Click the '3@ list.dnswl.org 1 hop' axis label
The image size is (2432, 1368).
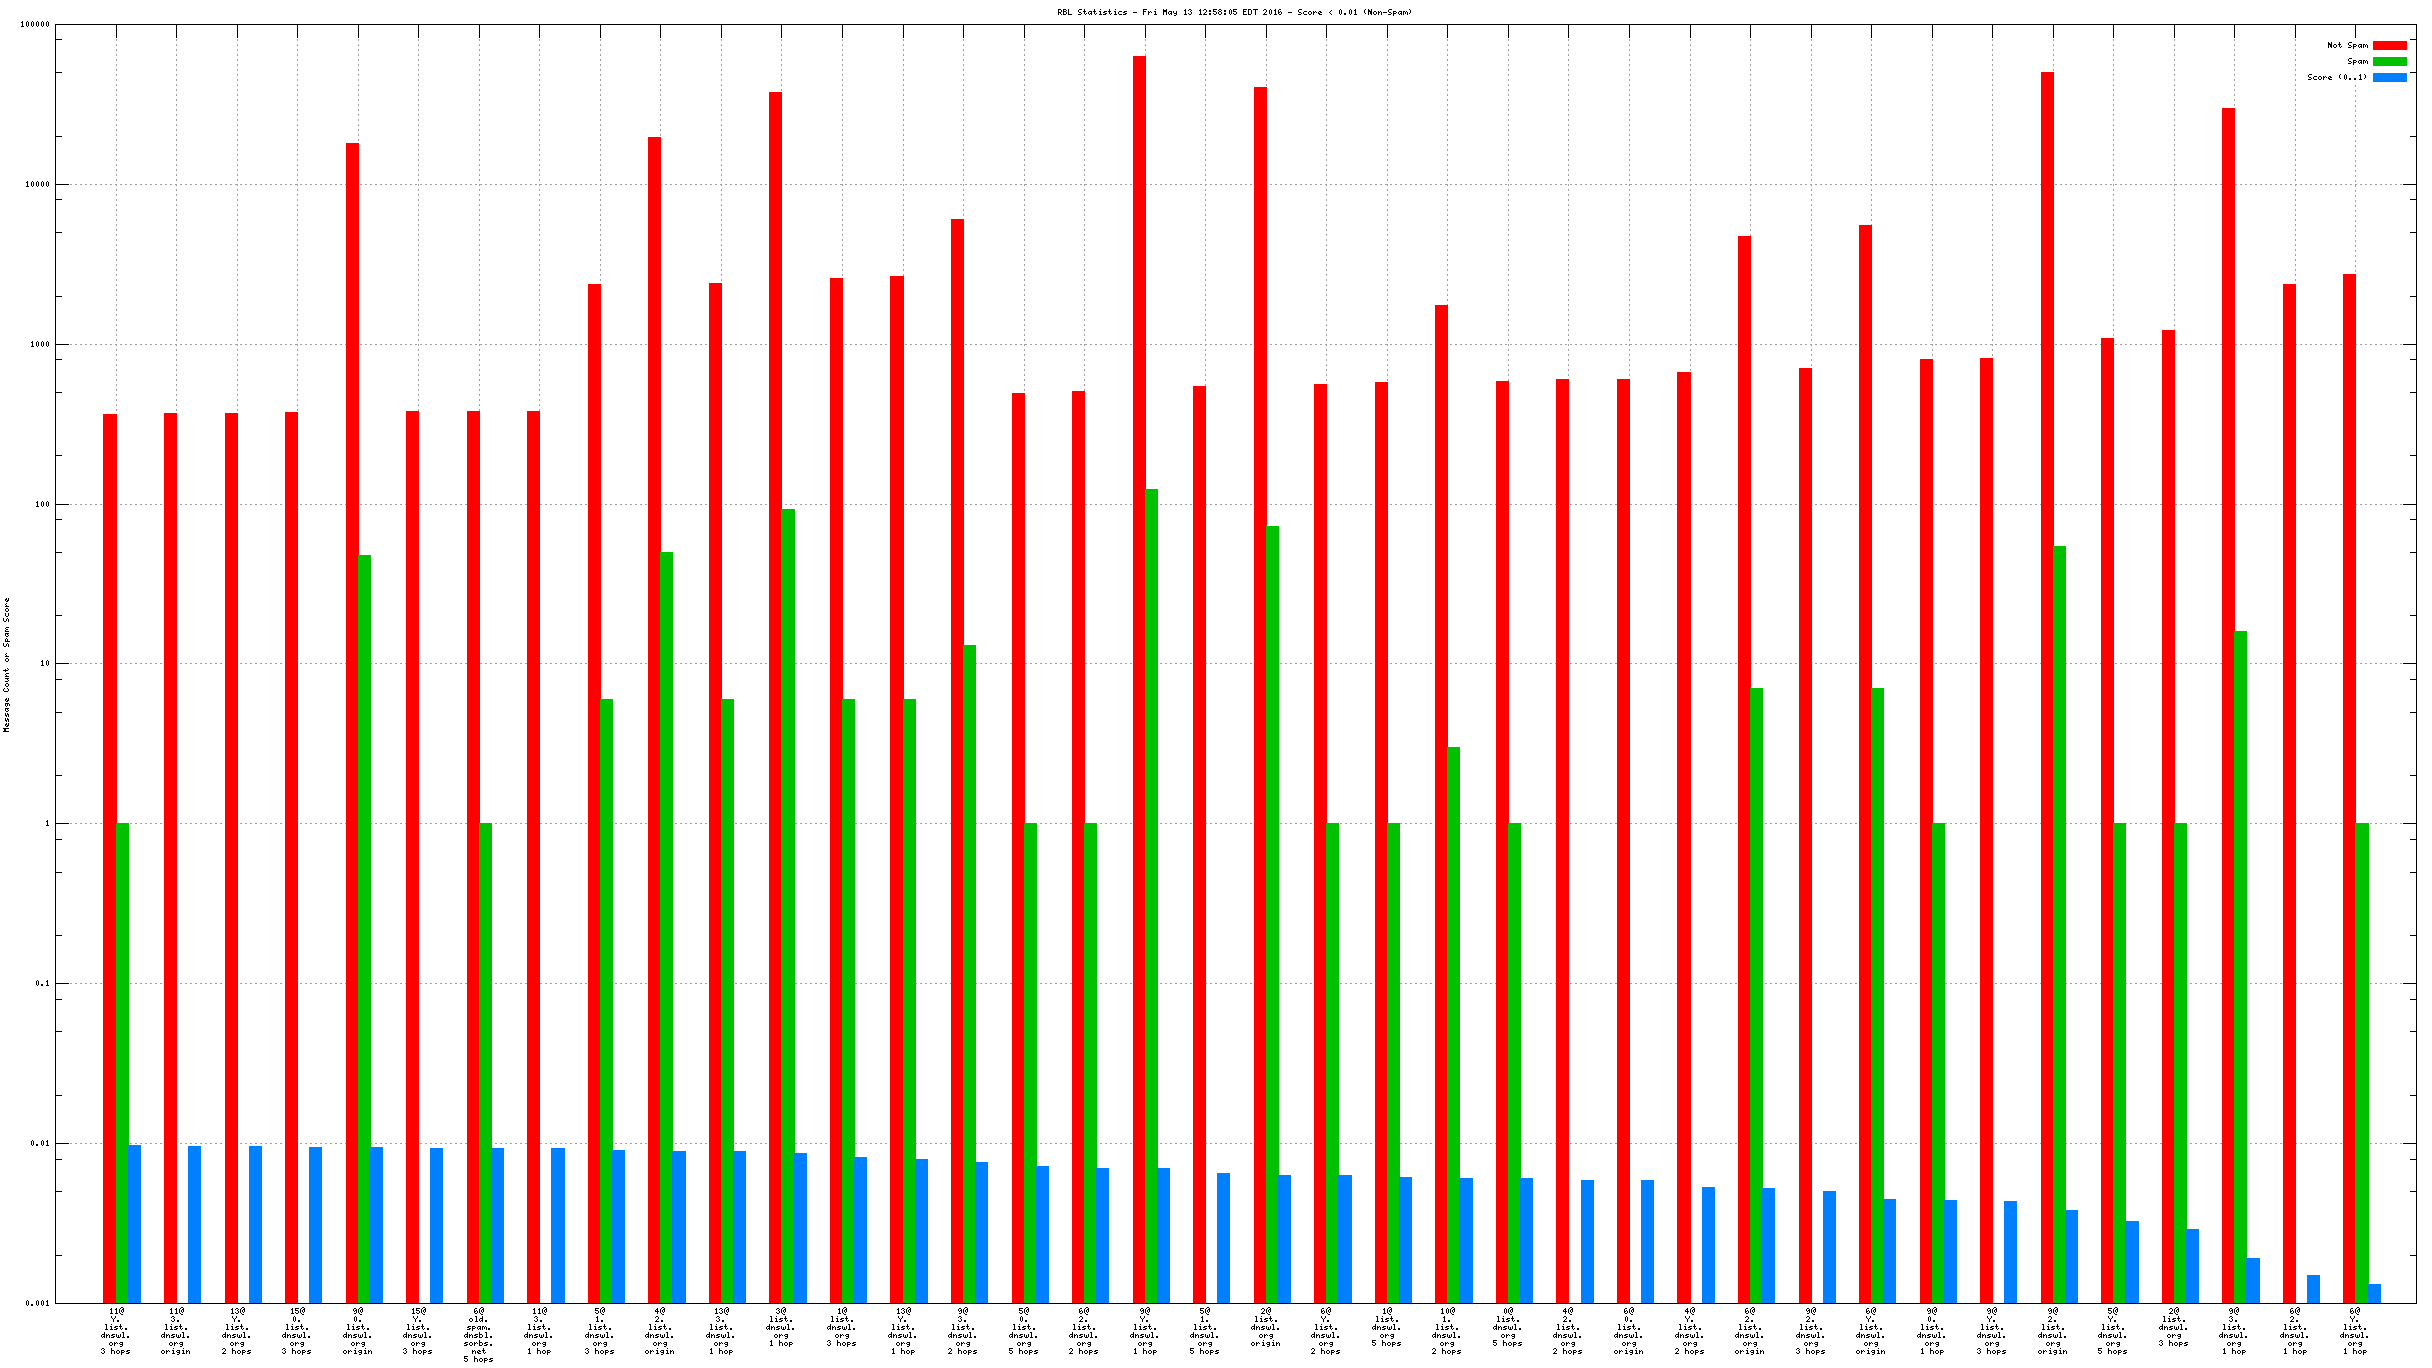point(781,1327)
